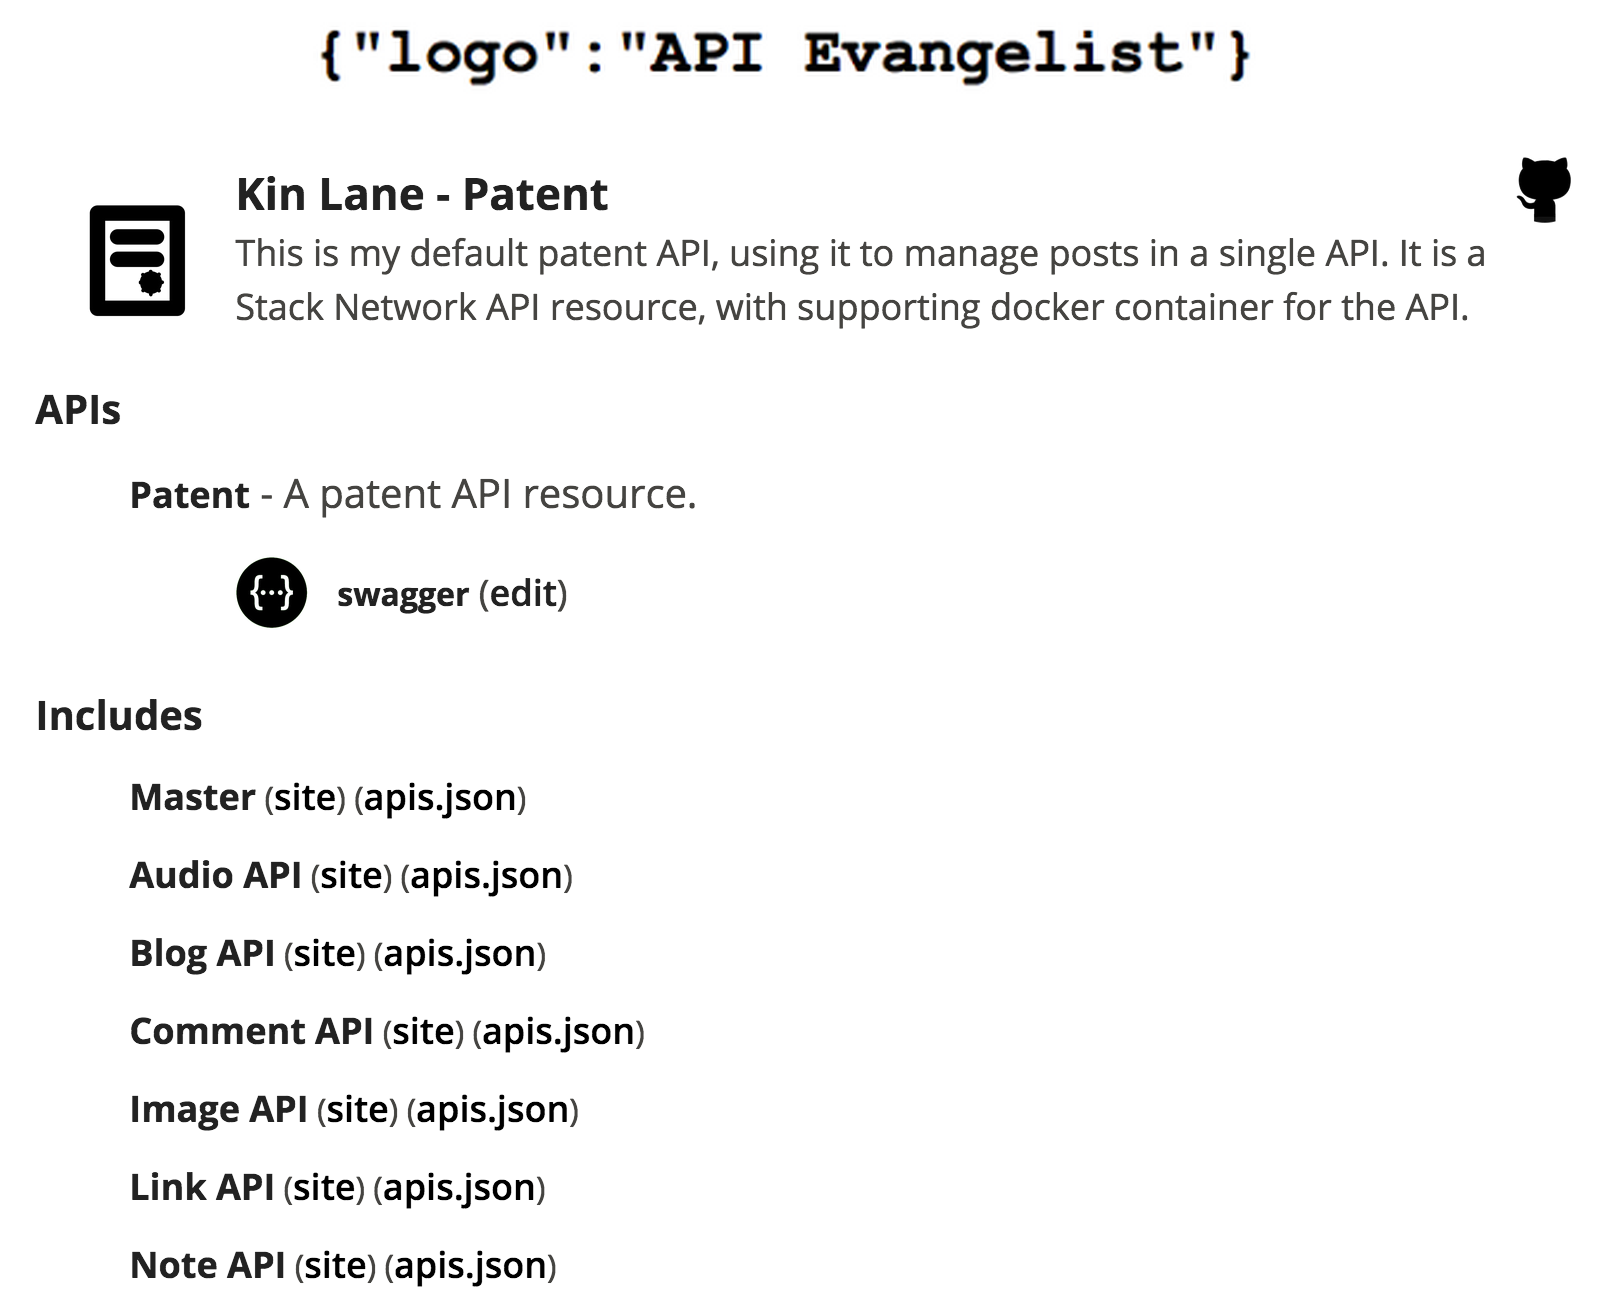
Task: Open the swagger link
Action: pyautogui.click(x=402, y=594)
